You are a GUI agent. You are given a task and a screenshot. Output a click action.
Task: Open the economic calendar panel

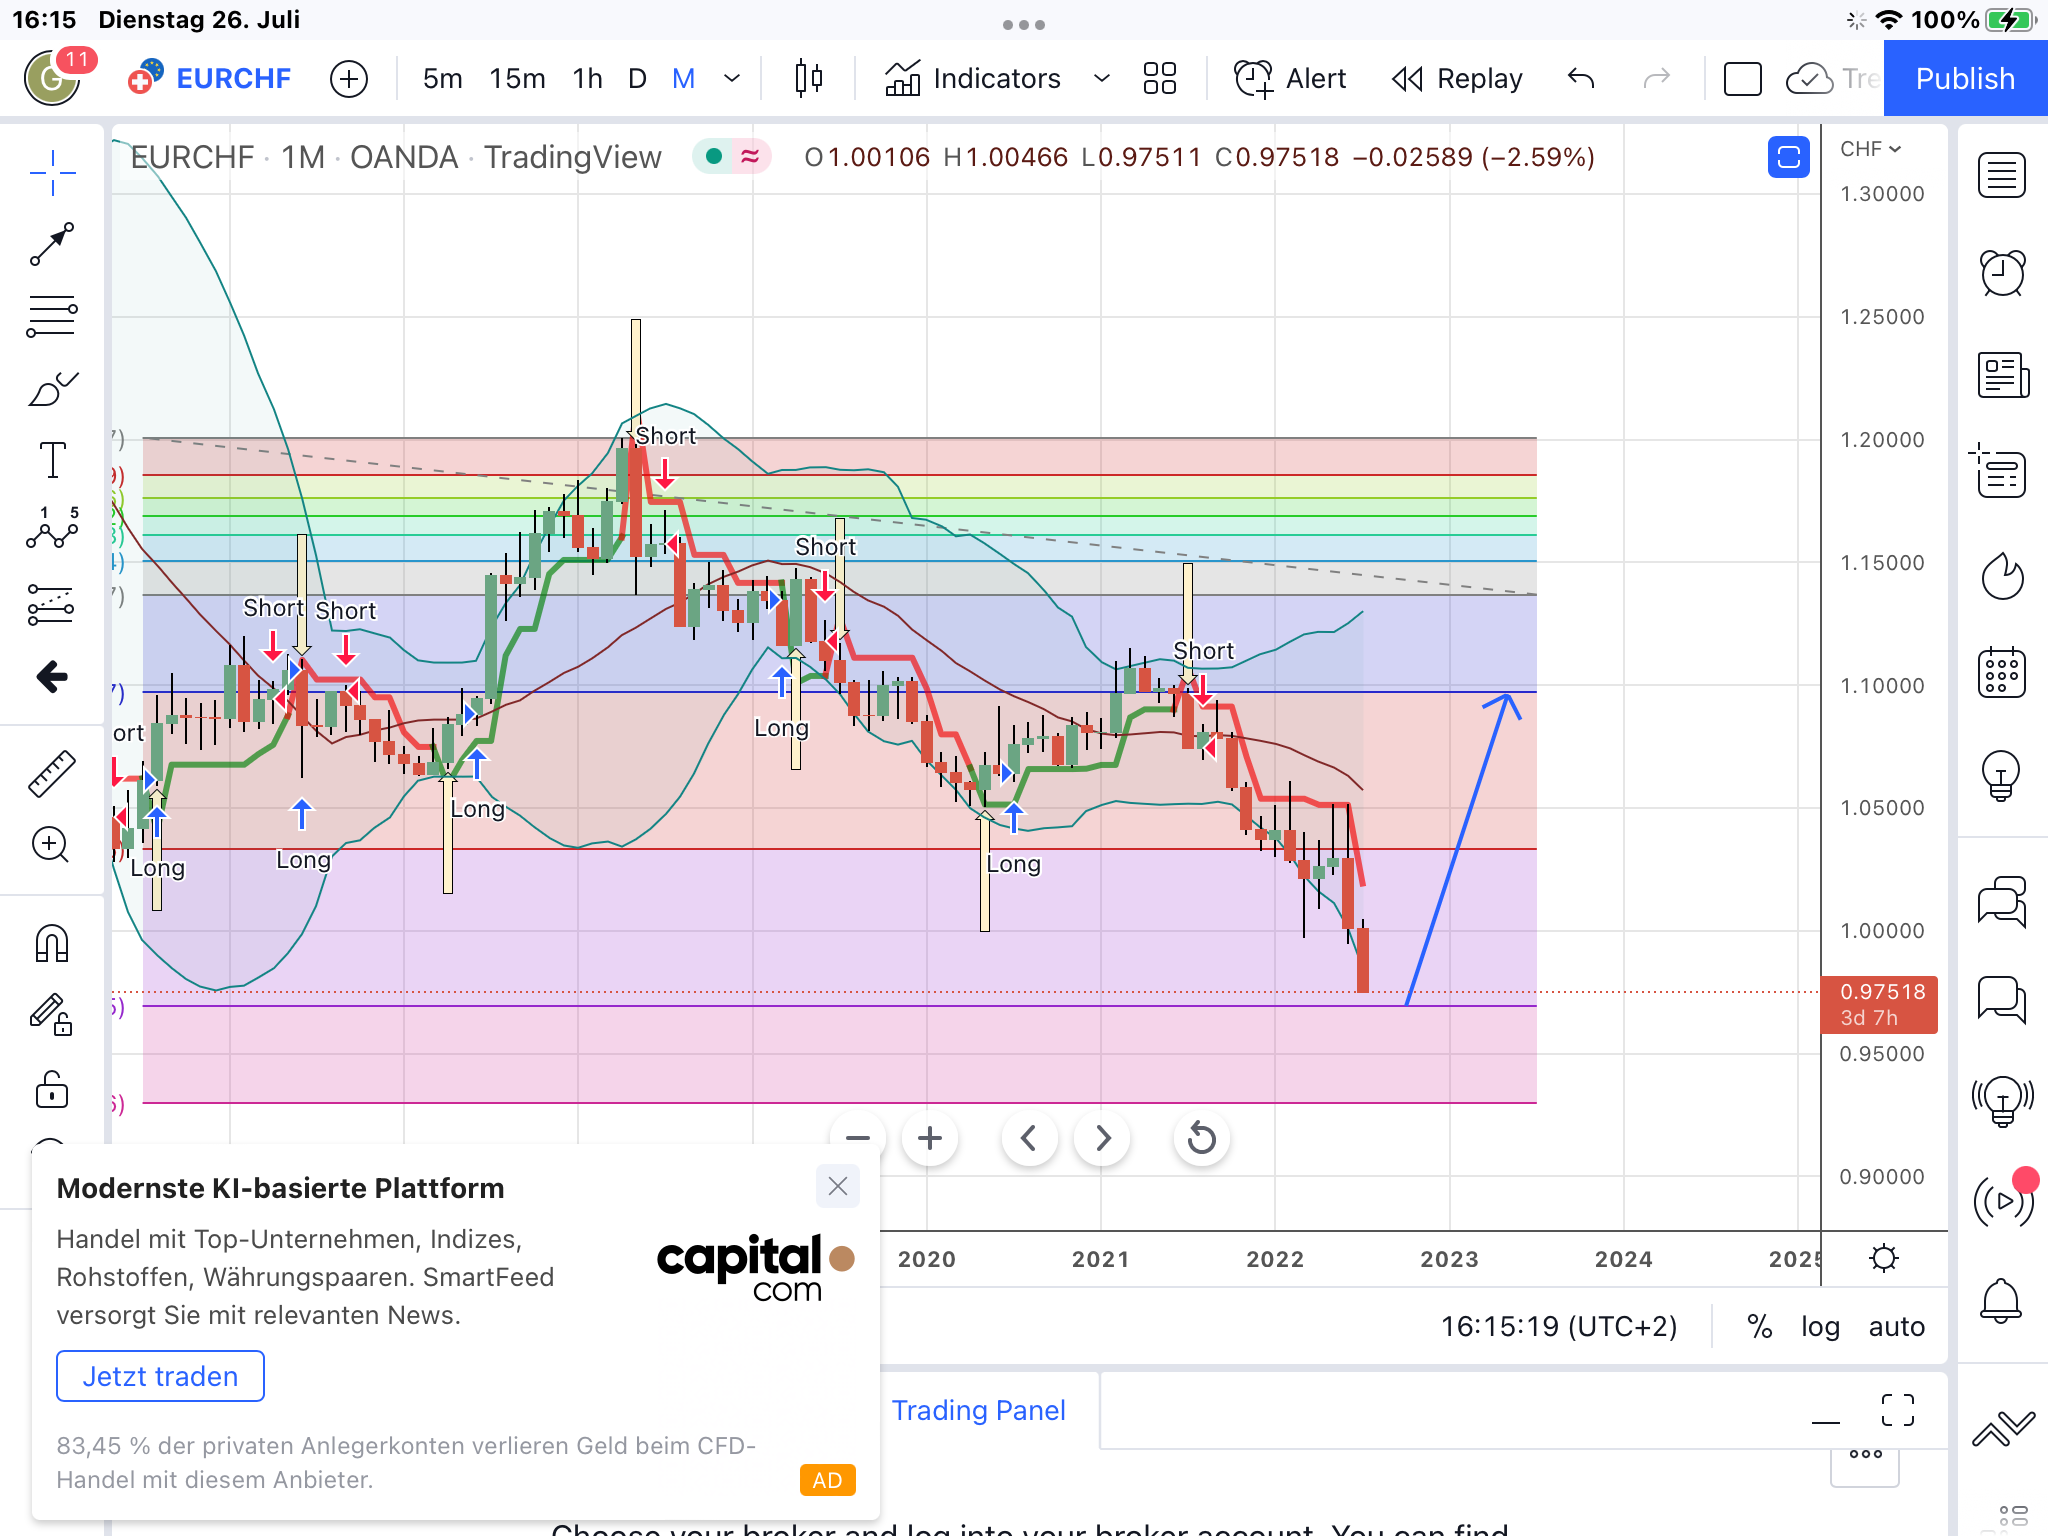point(2002,673)
